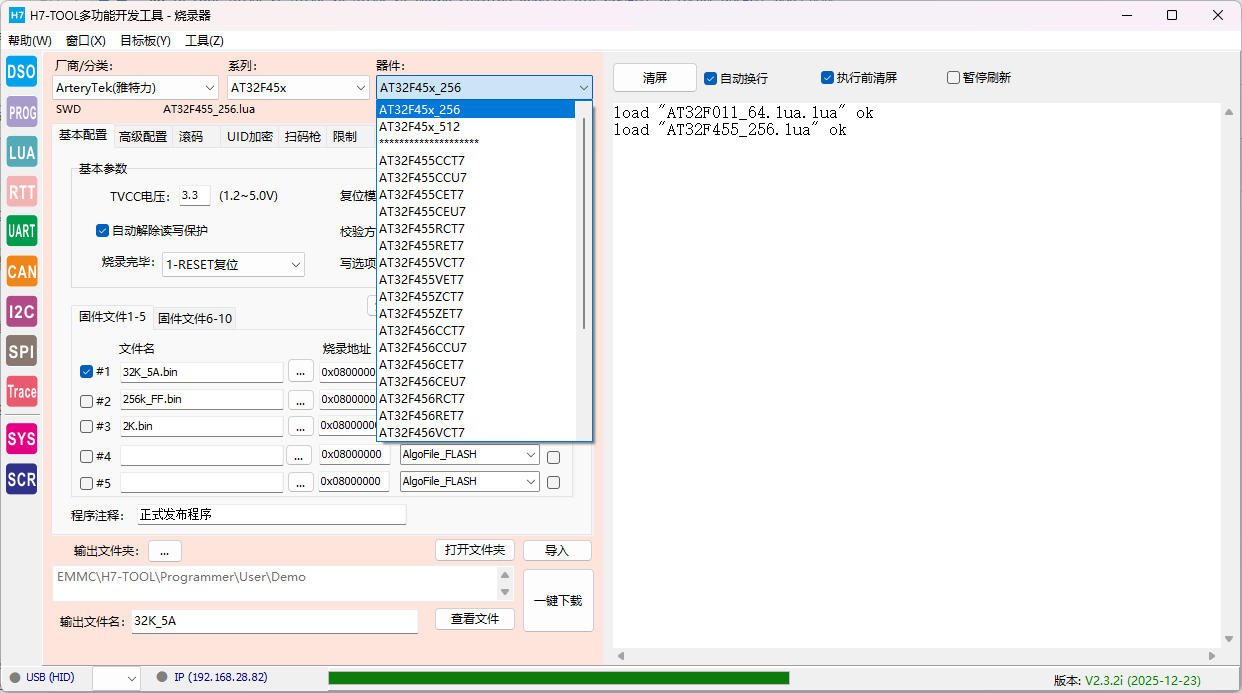Click the 一键下载 button
The image size is (1242, 693).
[558, 601]
